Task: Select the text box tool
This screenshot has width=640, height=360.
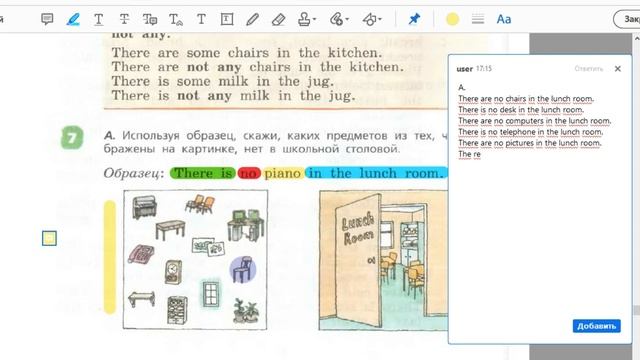Action: [227, 19]
